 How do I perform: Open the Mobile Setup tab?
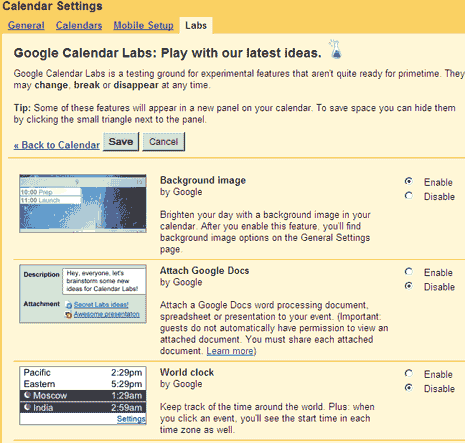coord(143,26)
